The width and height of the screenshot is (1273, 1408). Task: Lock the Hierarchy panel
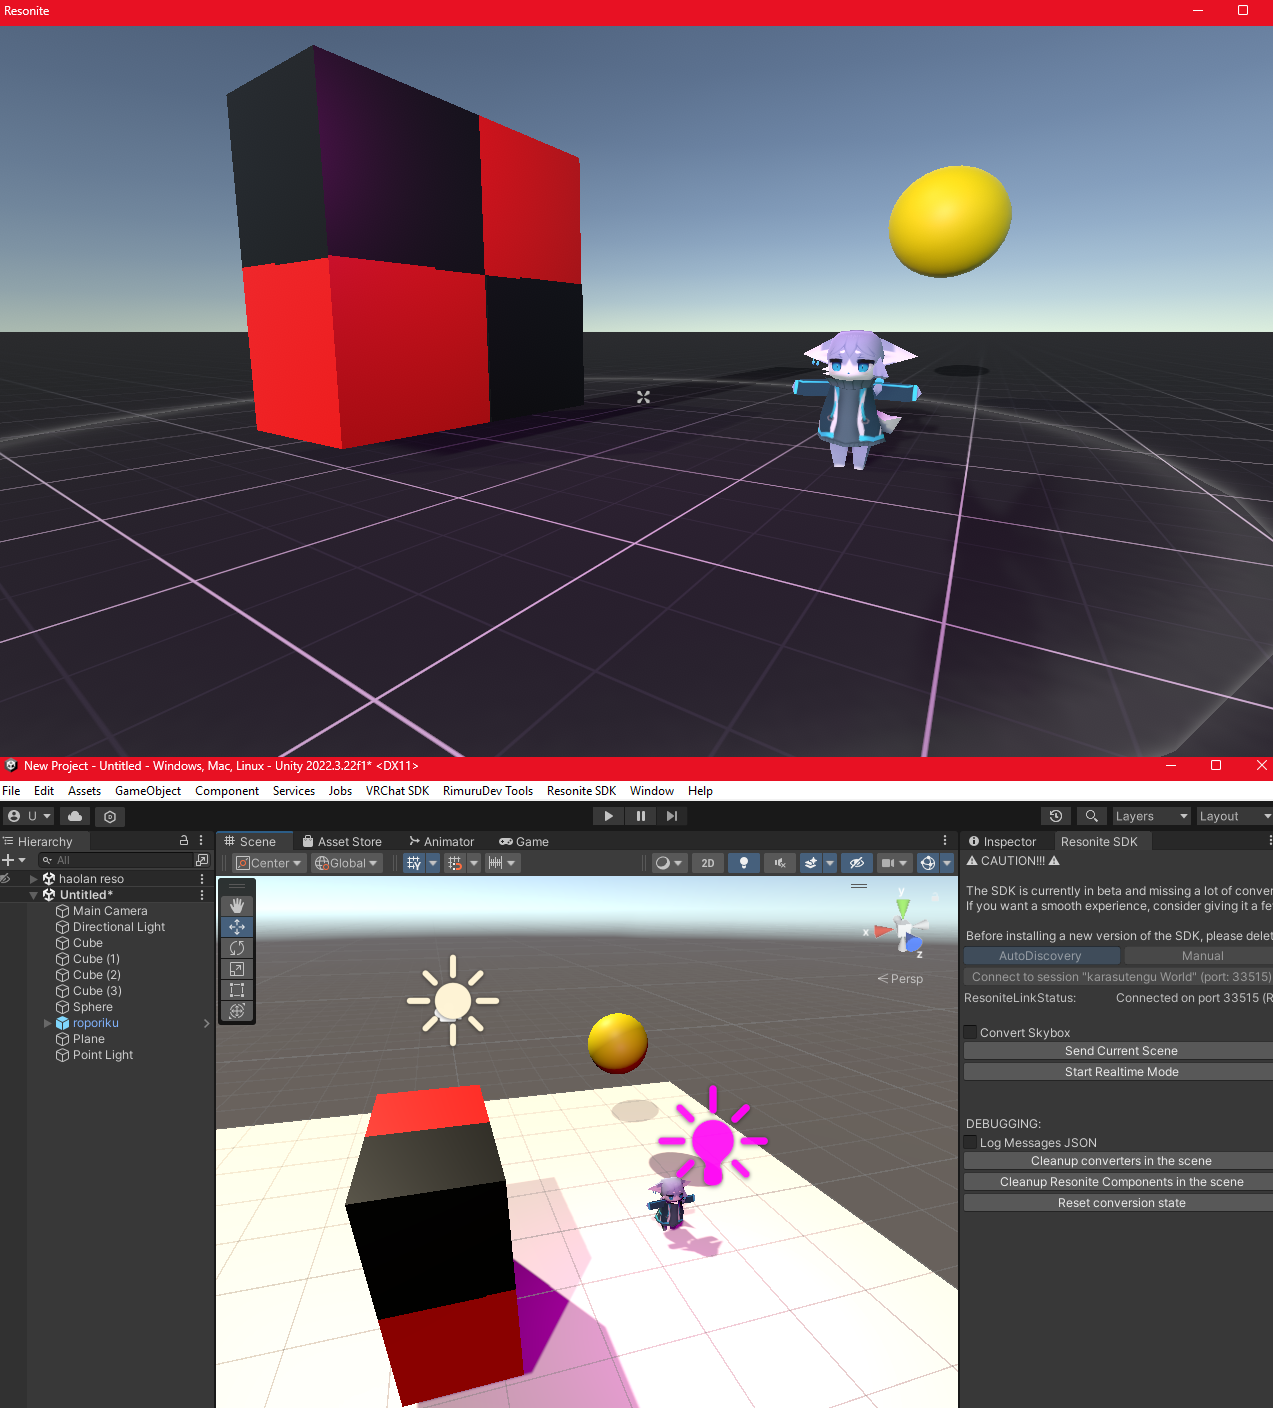tap(184, 841)
